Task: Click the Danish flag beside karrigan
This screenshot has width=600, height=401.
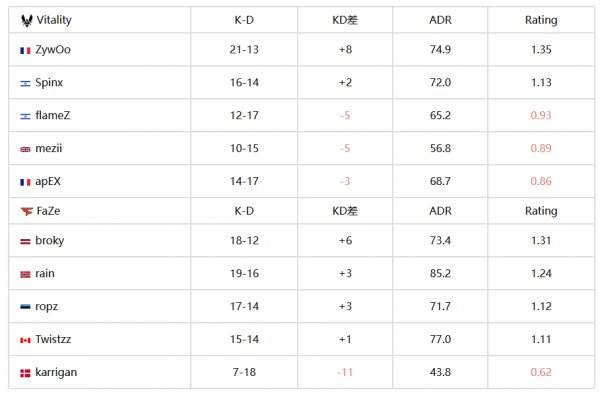Action: (25, 373)
